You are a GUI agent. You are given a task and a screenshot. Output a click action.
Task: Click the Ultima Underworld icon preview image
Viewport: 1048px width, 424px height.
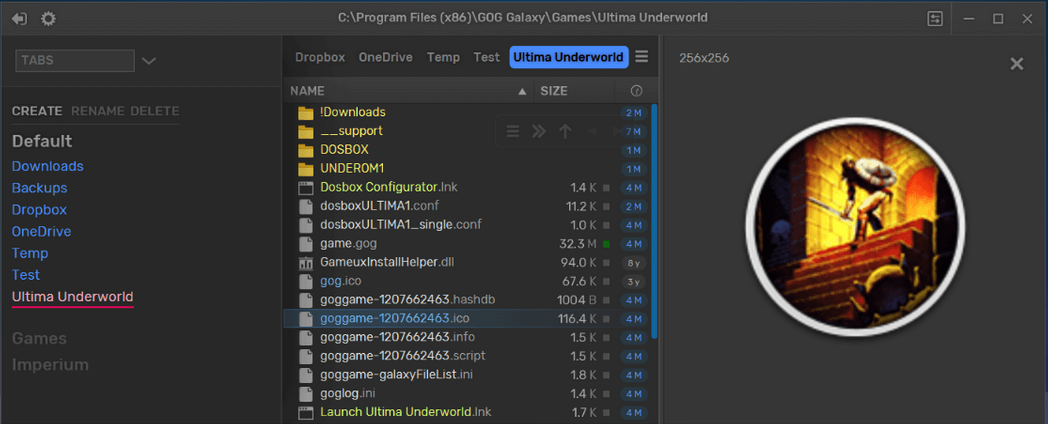point(856,225)
